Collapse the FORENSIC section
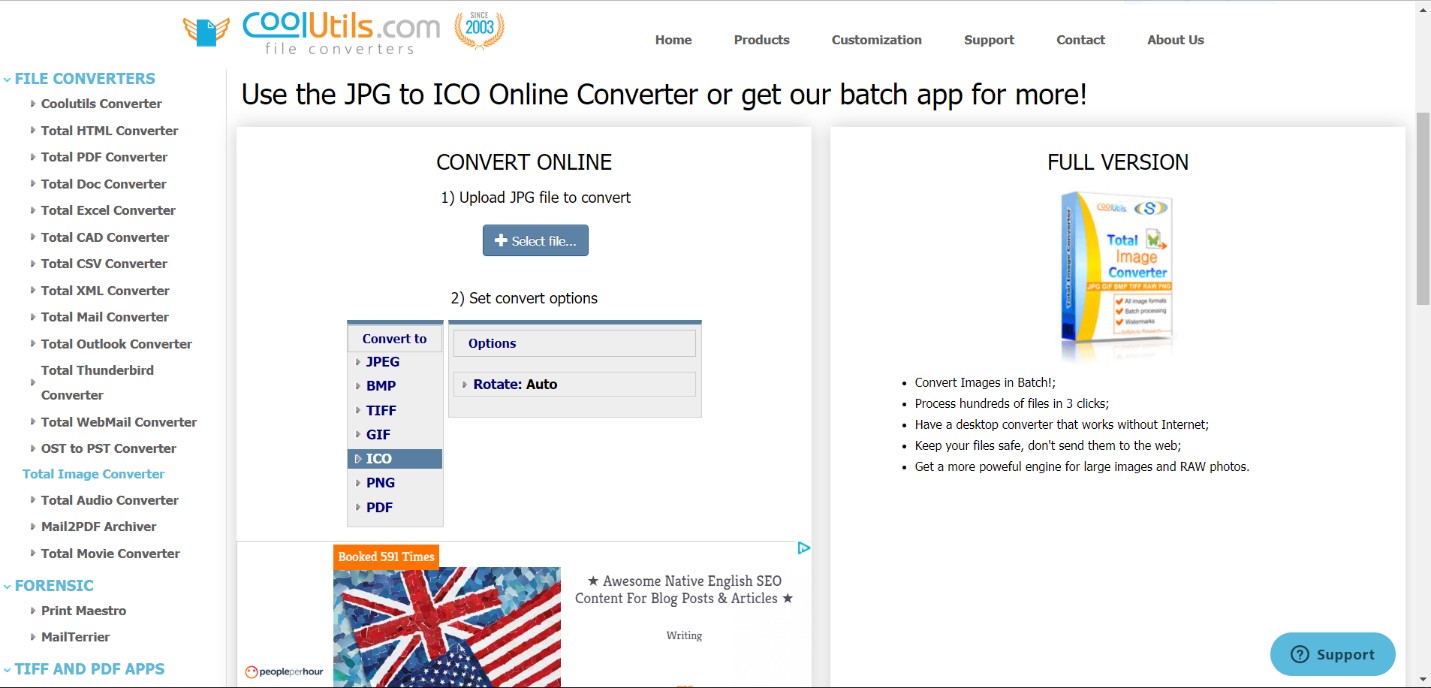Viewport: 1431px width, 688px height. (48, 585)
